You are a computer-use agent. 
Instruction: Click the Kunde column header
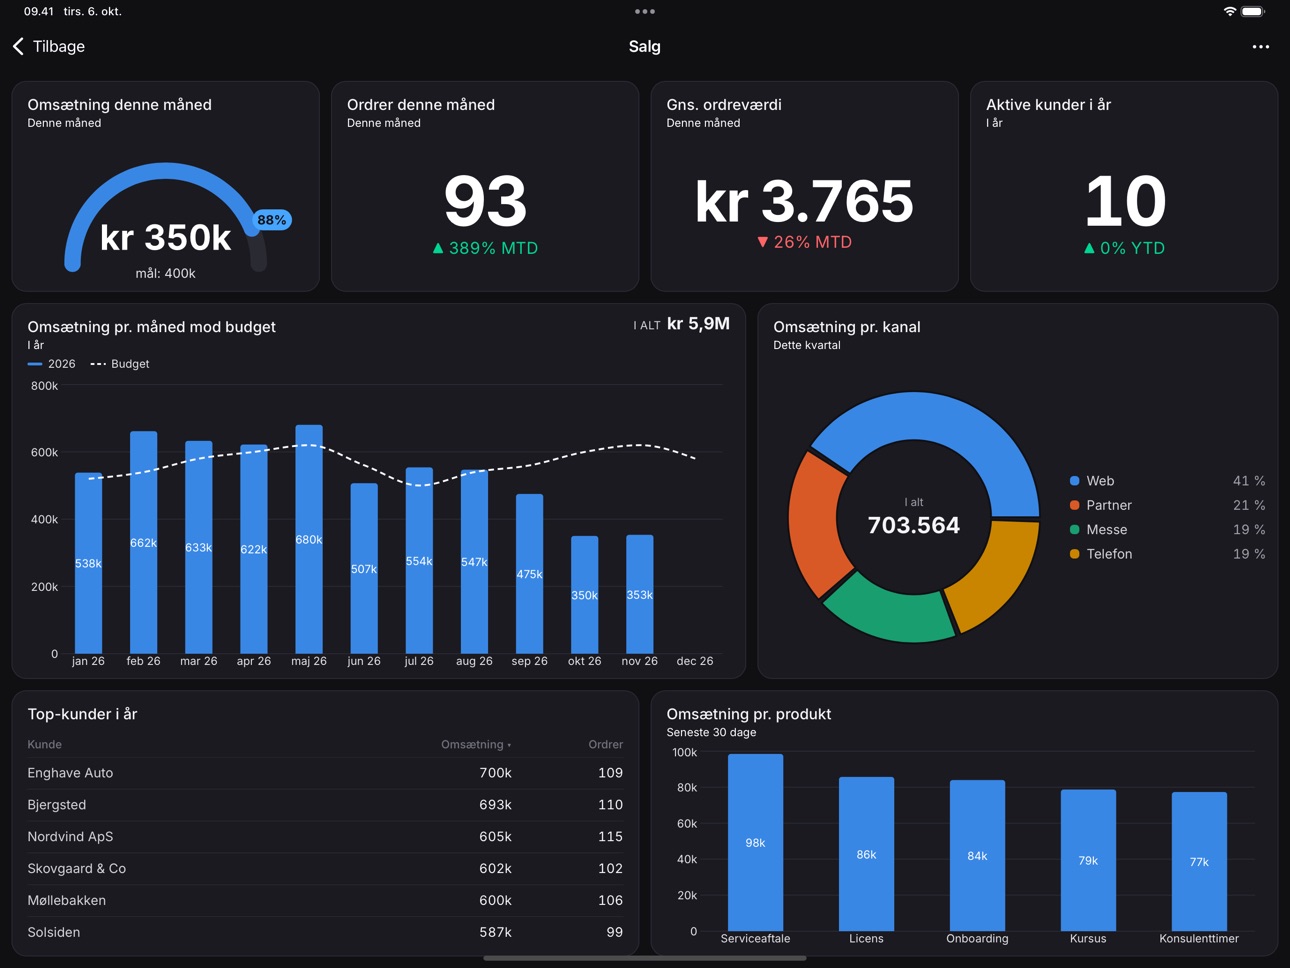coord(45,744)
